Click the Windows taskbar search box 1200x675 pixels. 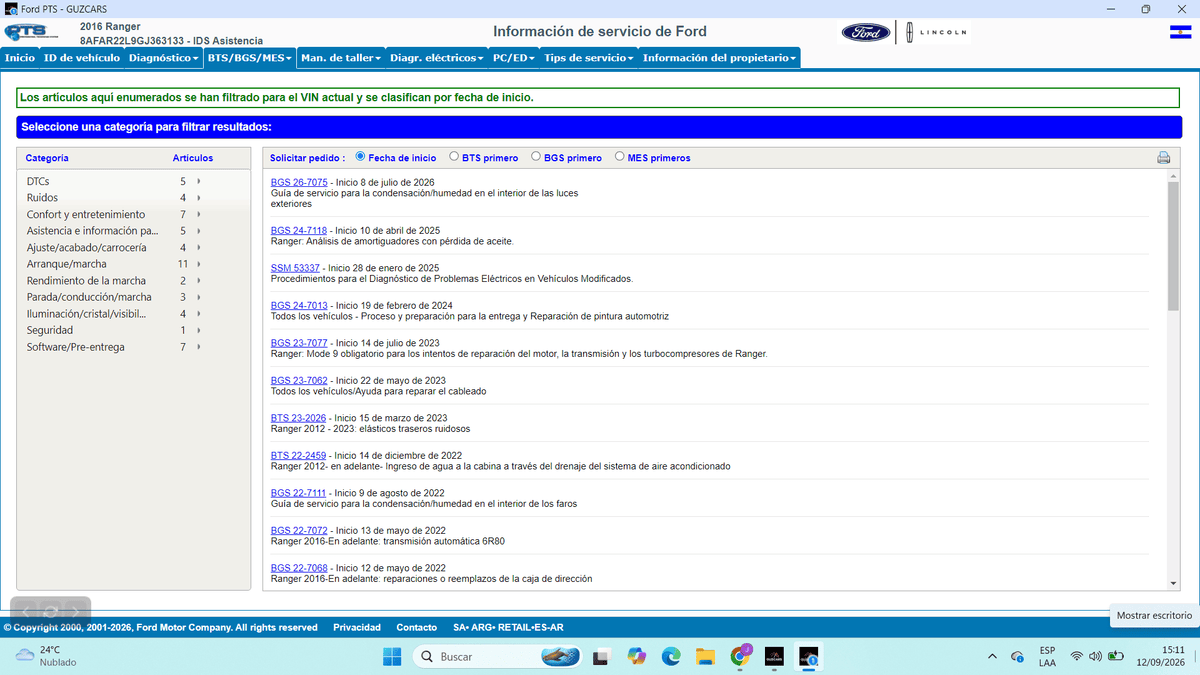(498, 656)
